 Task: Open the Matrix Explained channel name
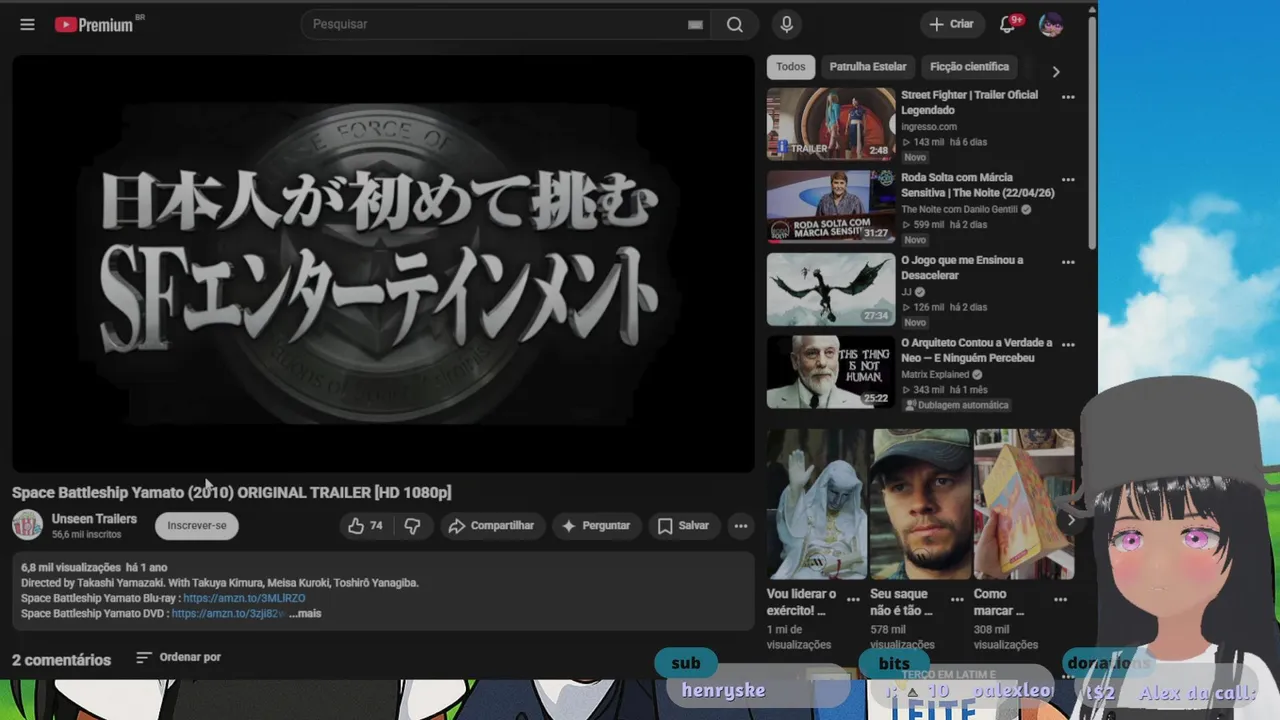coord(935,374)
